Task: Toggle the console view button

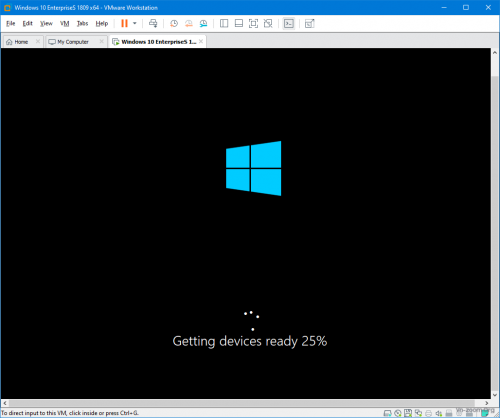Action: click(289, 23)
